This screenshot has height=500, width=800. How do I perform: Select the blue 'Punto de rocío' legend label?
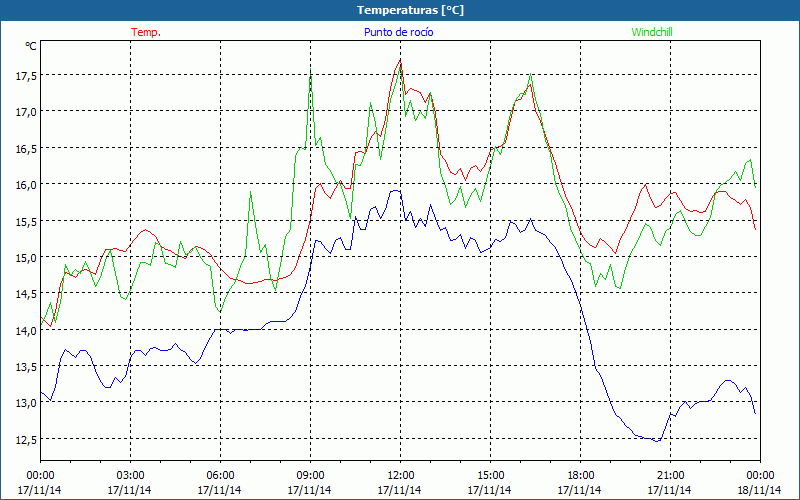click(x=398, y=32)
